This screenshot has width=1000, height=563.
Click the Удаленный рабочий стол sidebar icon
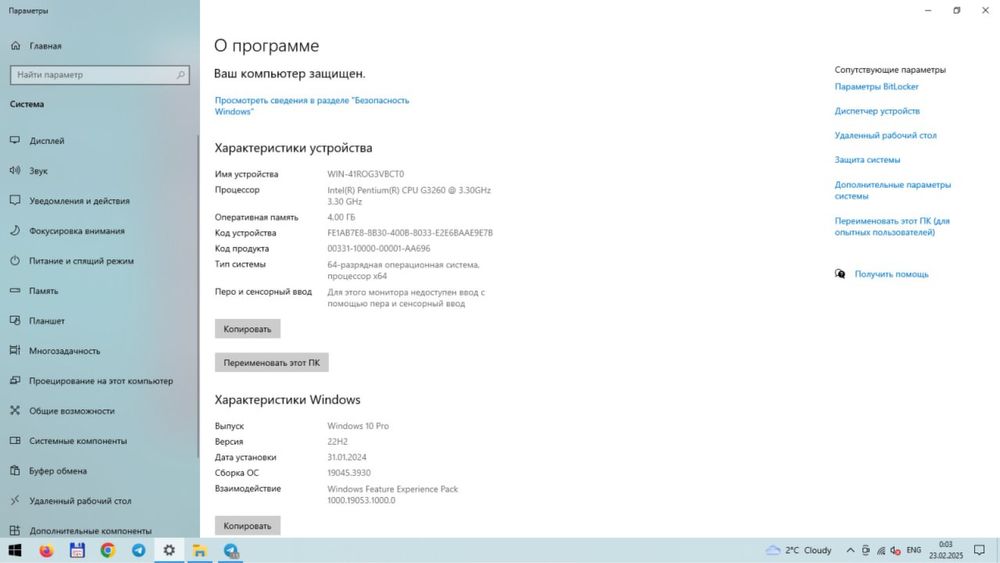(x=15, y=501)
